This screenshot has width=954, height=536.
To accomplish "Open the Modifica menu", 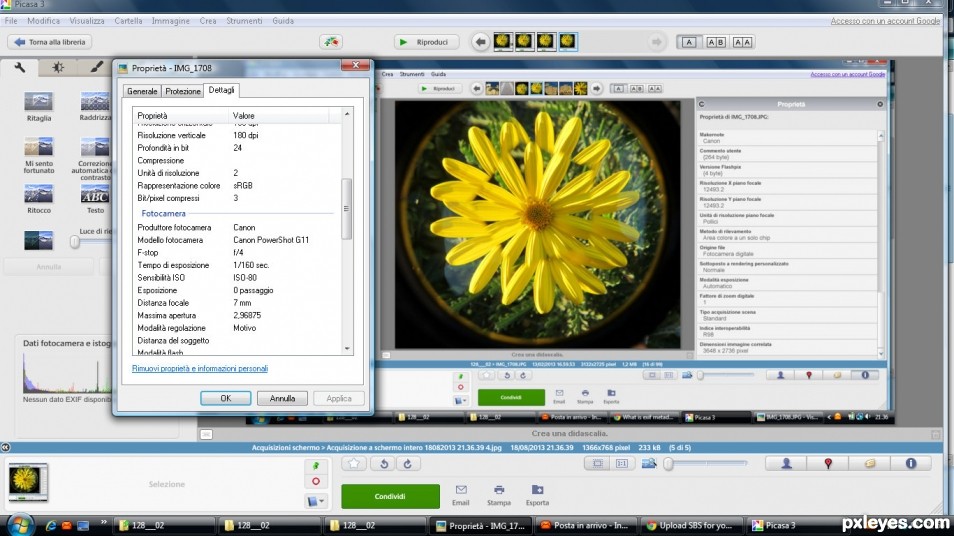I will click(x=43, y=21).
